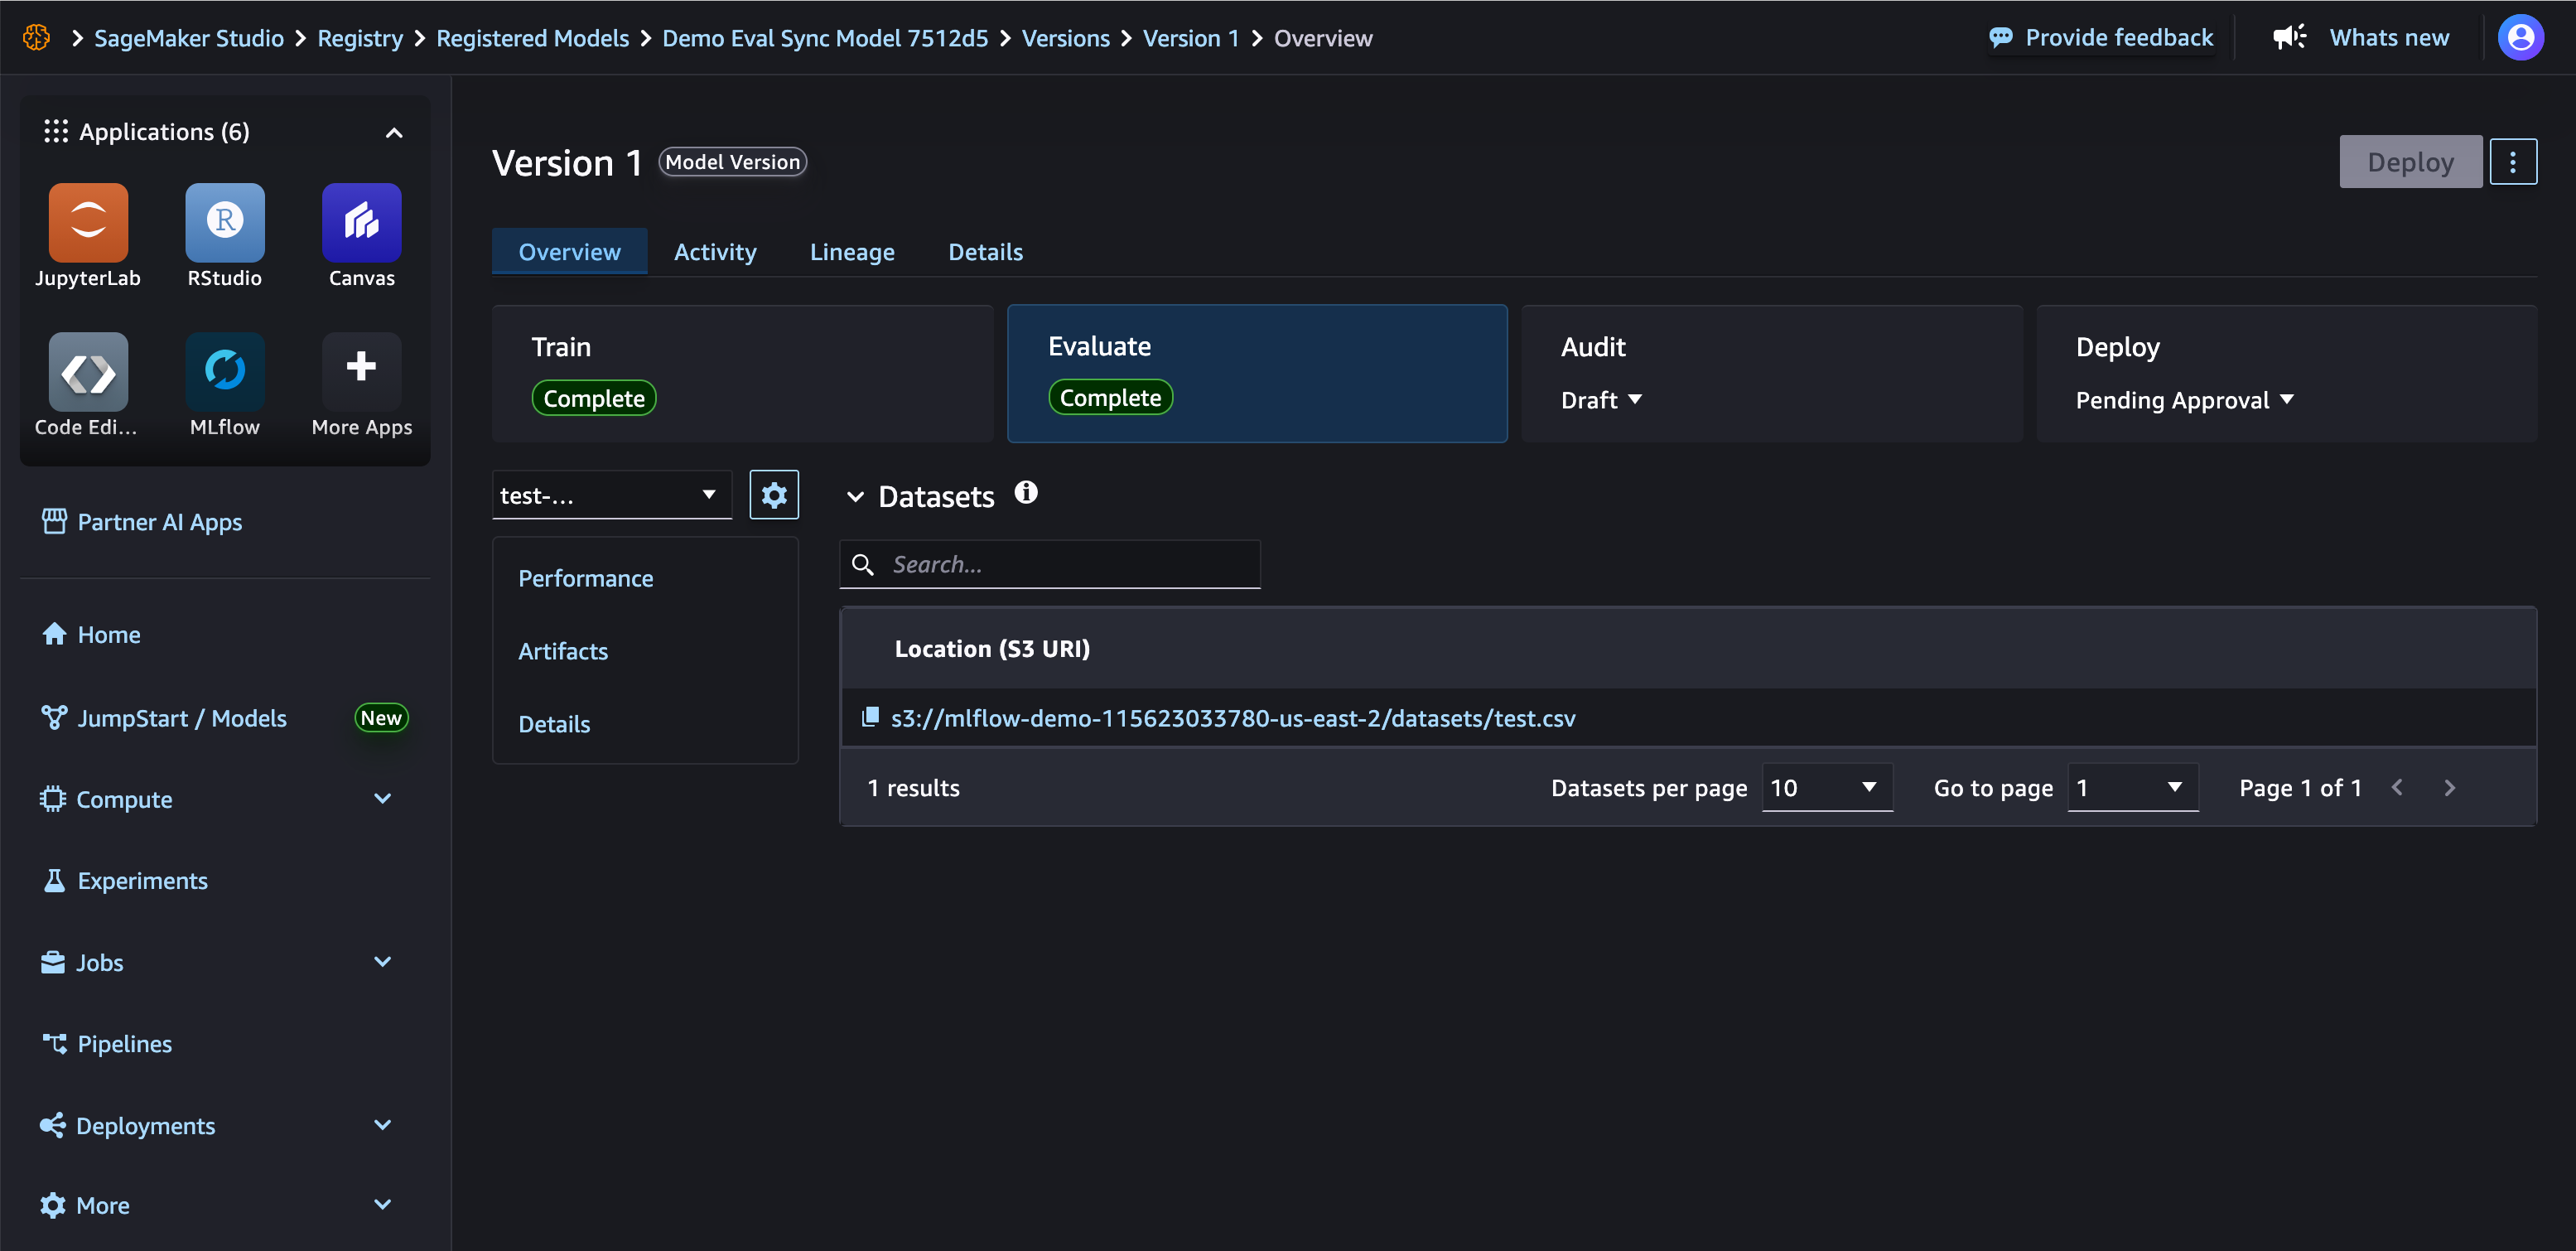
Task: Switch to the Lineage tab
Action: click(852, 252)
